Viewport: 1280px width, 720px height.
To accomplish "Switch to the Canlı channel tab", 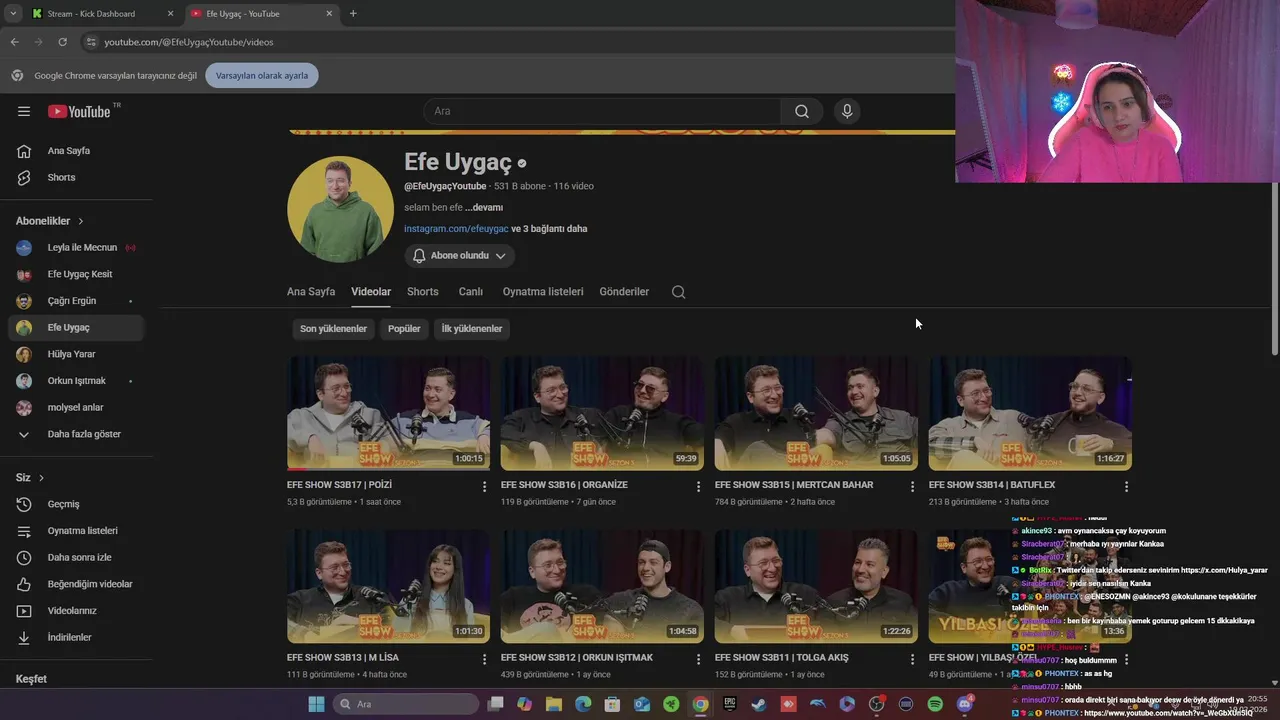I will (470, 292).
